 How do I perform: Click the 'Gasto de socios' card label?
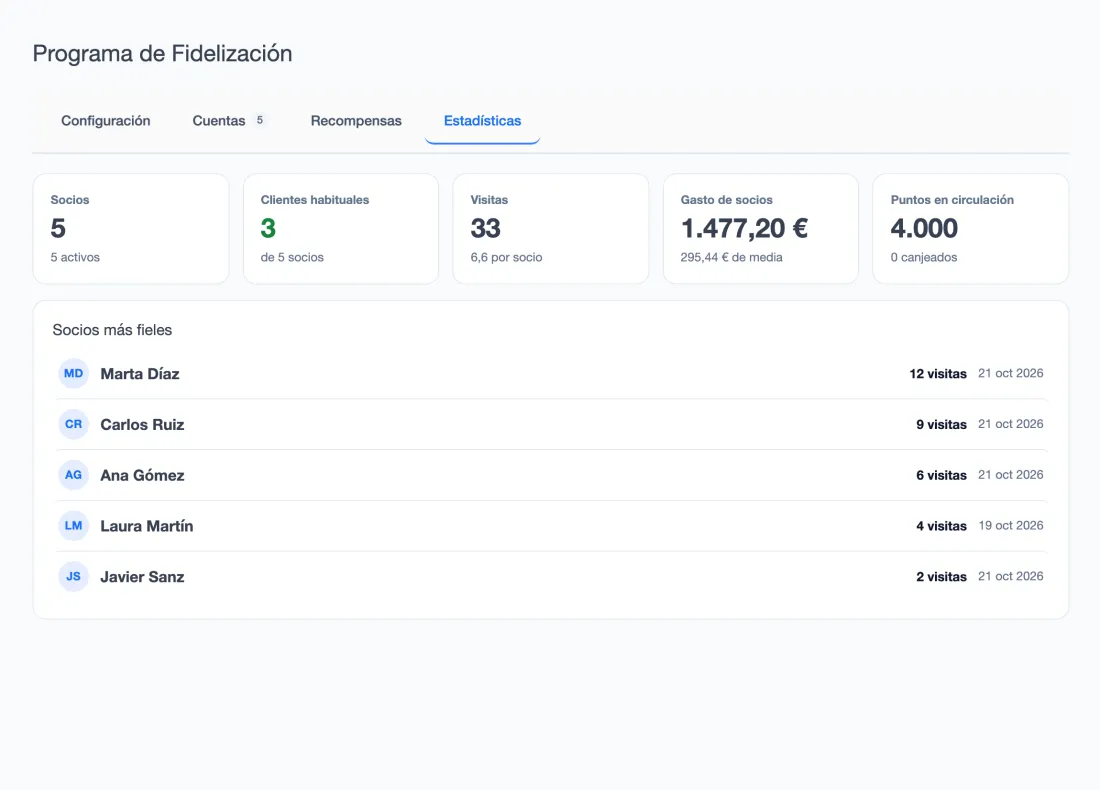coord(726,200)
